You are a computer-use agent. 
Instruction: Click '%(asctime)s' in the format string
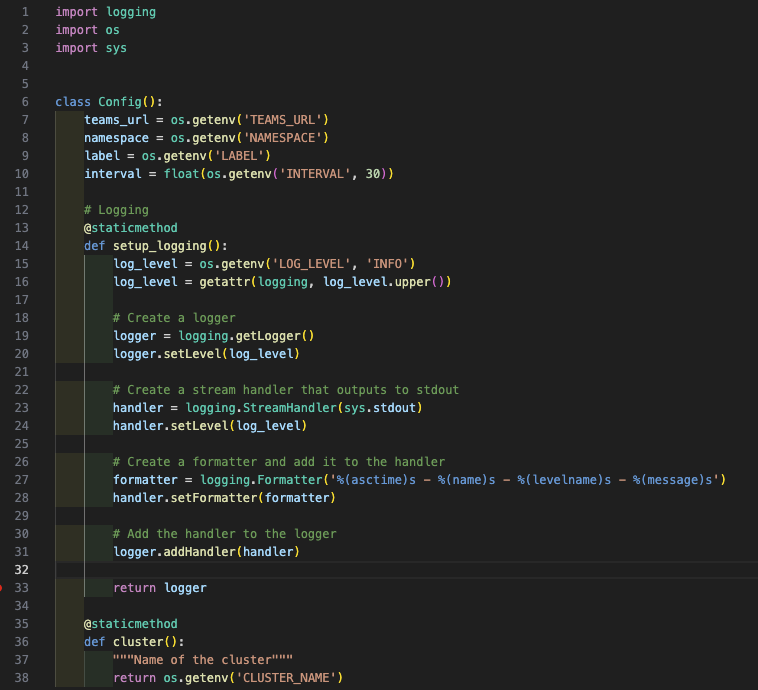[376, 480]
